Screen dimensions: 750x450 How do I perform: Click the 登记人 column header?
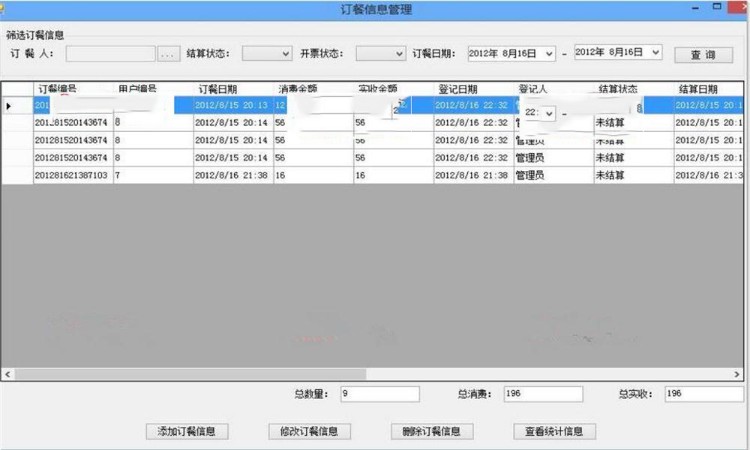554,89
